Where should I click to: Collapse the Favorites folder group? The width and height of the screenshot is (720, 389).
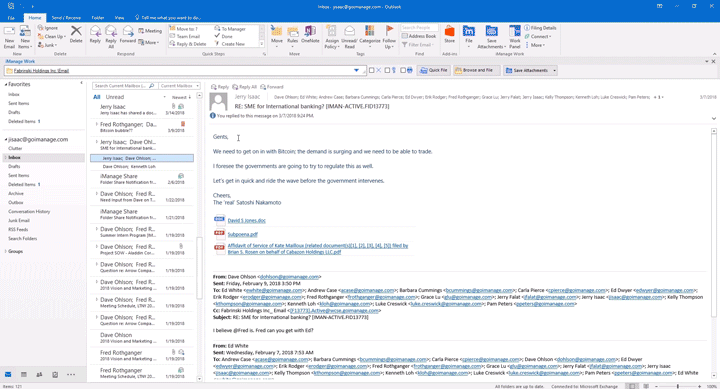[6, 85]
